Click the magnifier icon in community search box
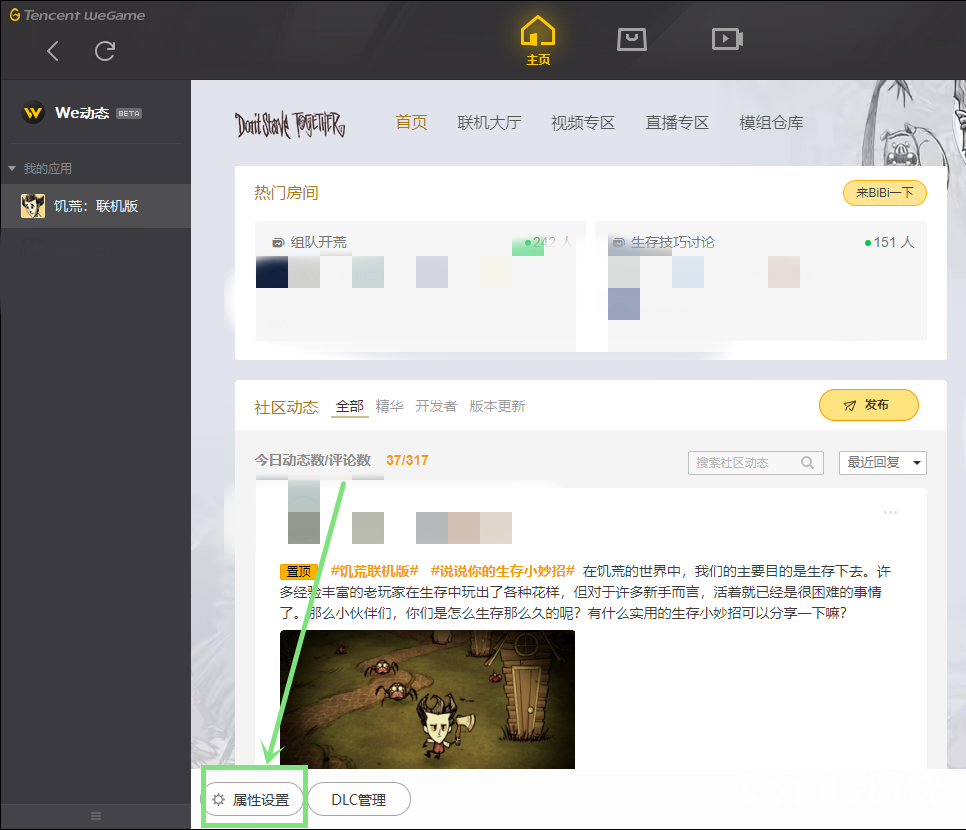This screenshot has height=830, width=966. [x=807, y=463]
